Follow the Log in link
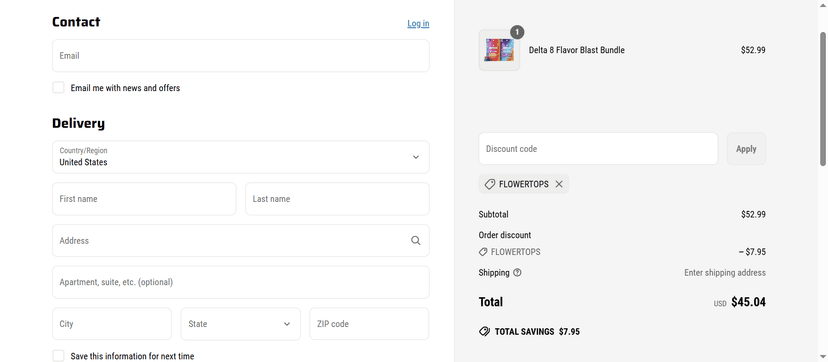 point(418,24)
